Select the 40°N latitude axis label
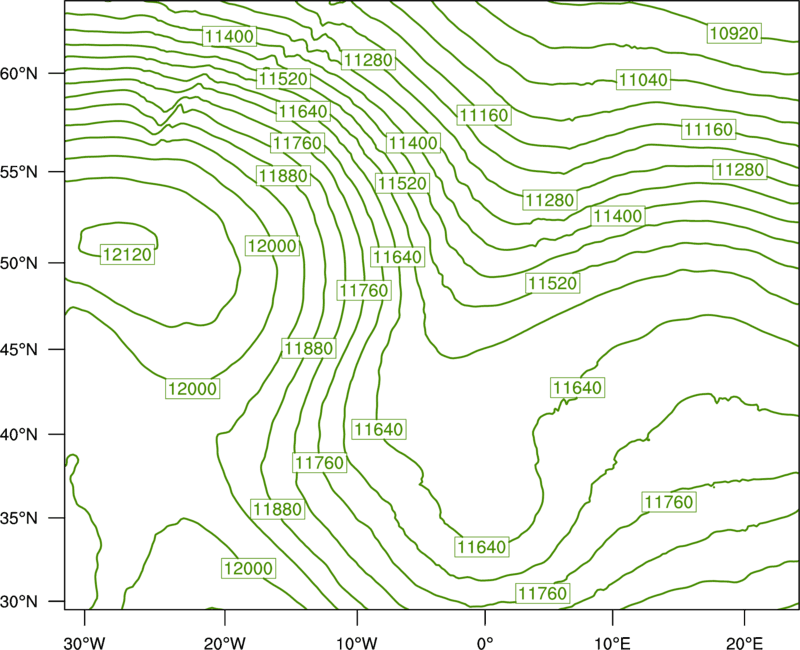The width and height of the screenshot is (800, 650). (19, 435)
